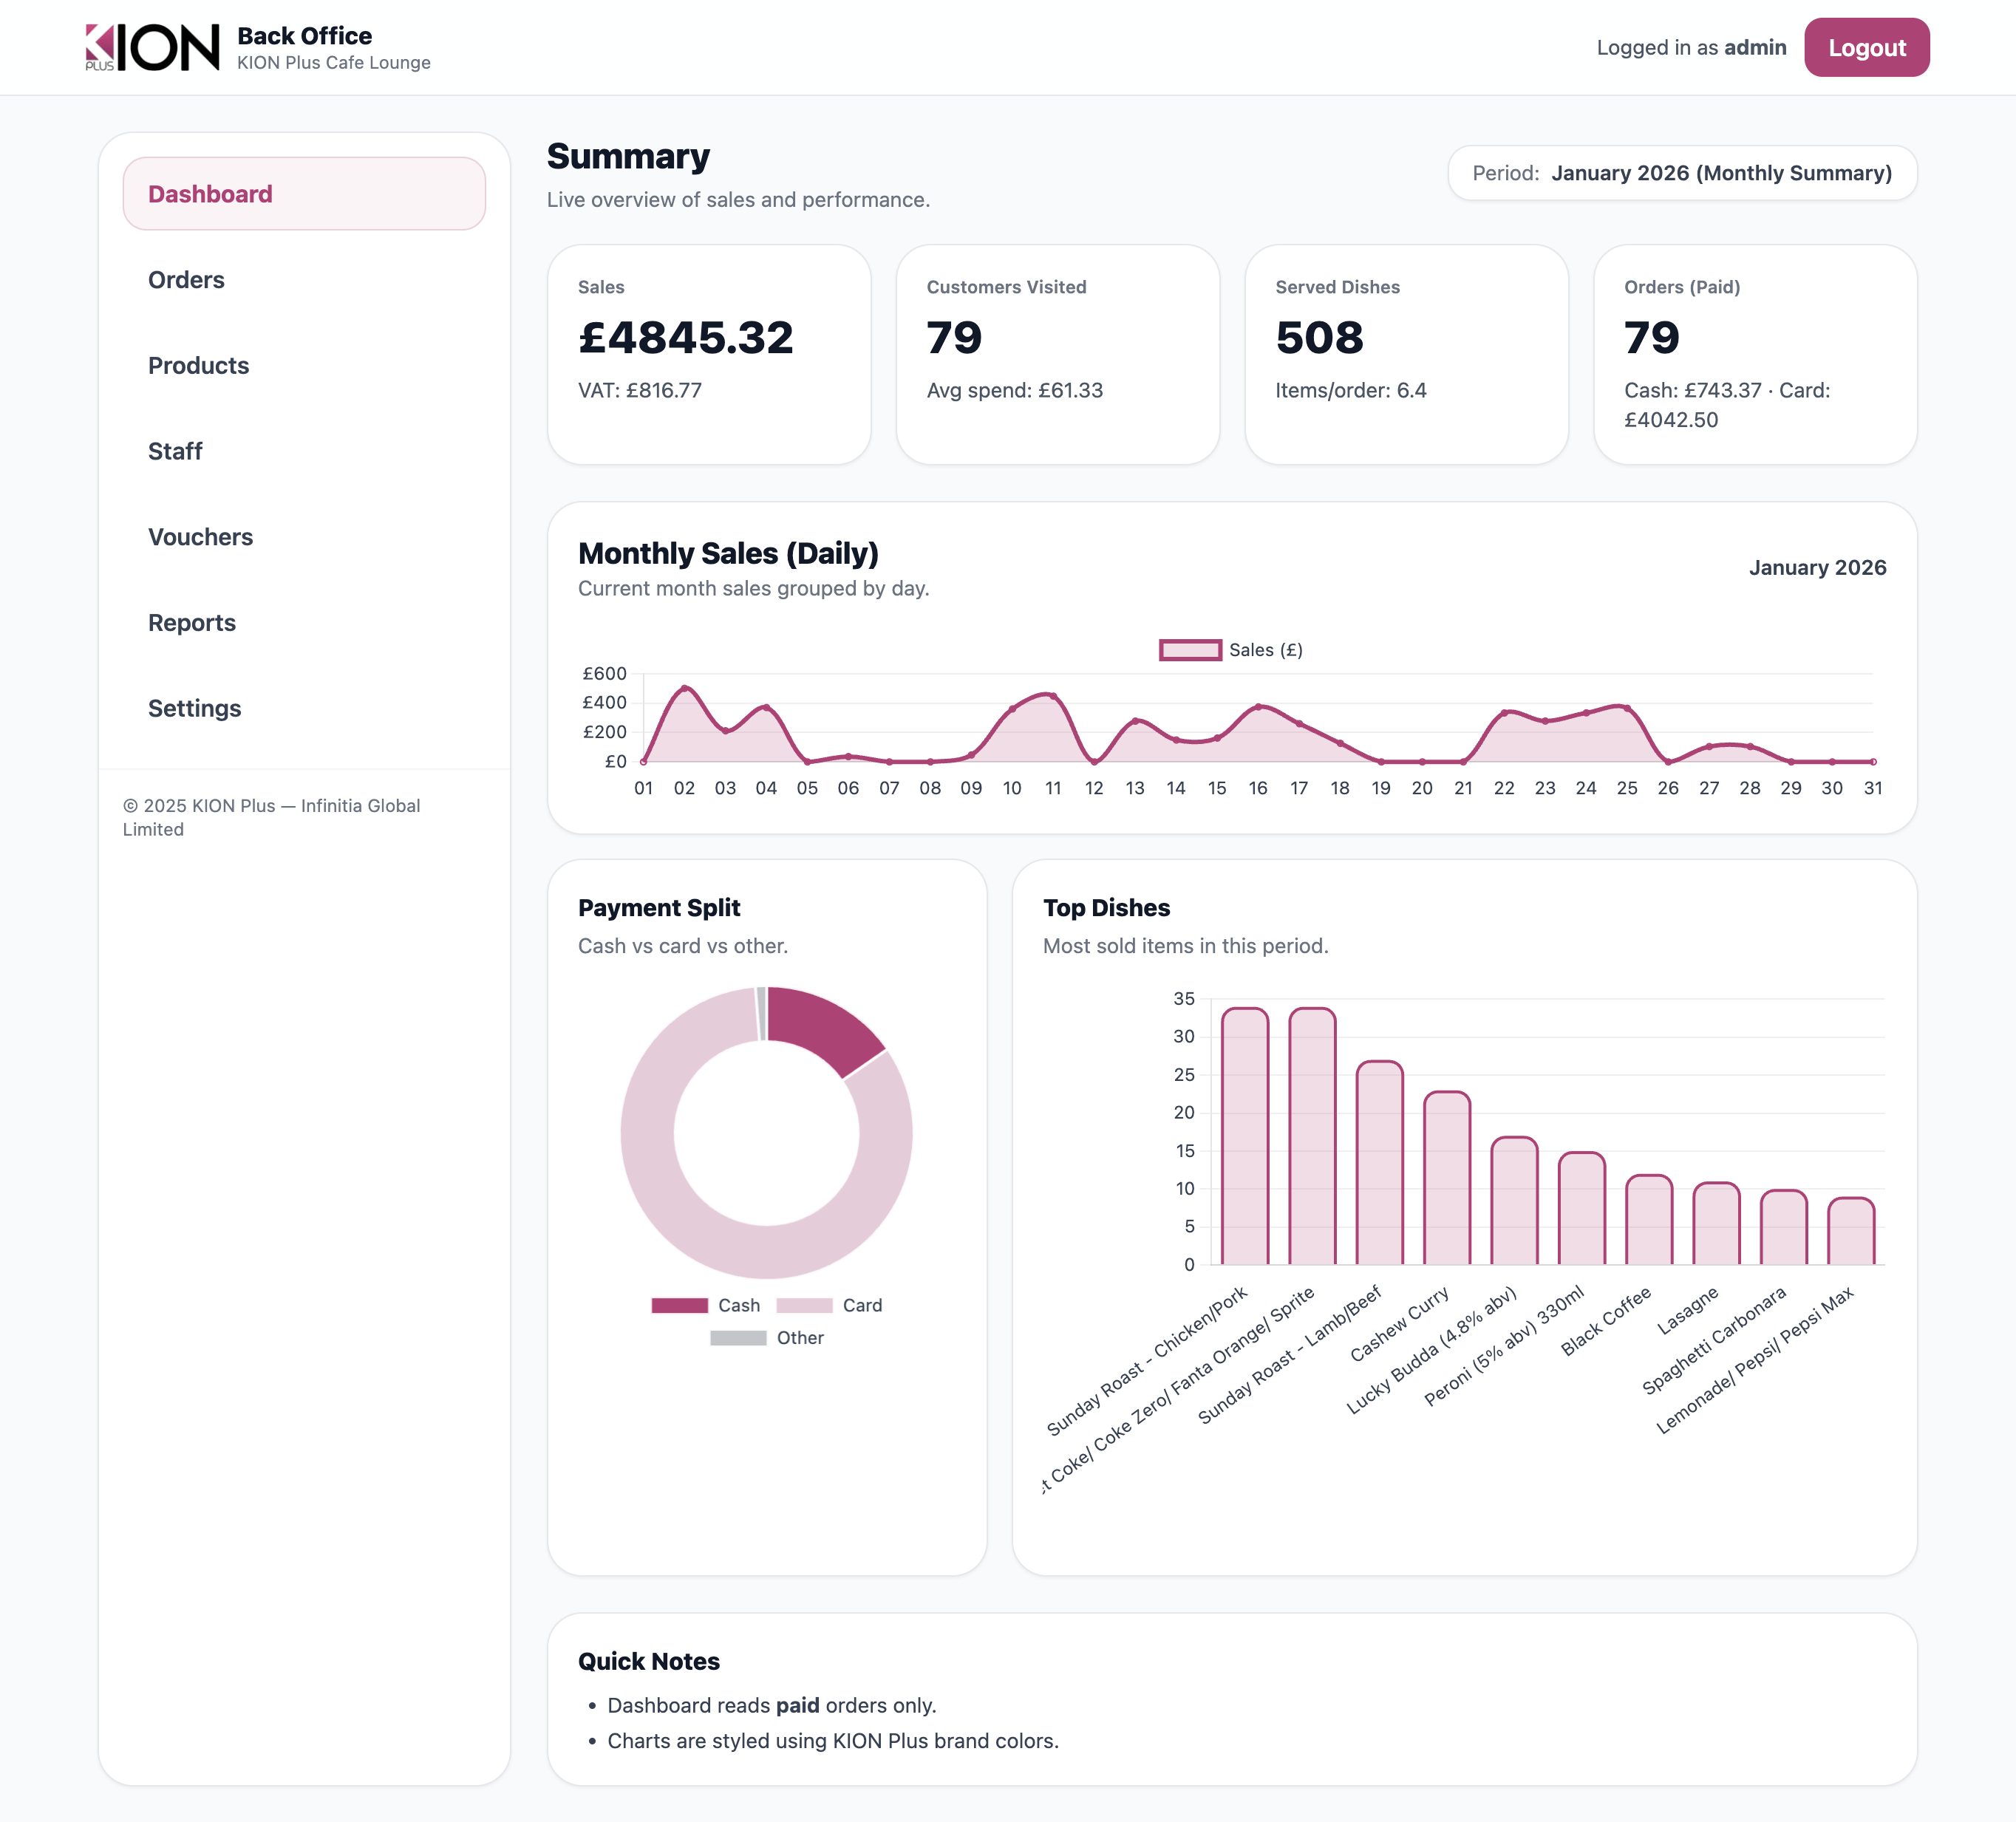
Task: Open the Settings section
Action: [x=195, y=708]
